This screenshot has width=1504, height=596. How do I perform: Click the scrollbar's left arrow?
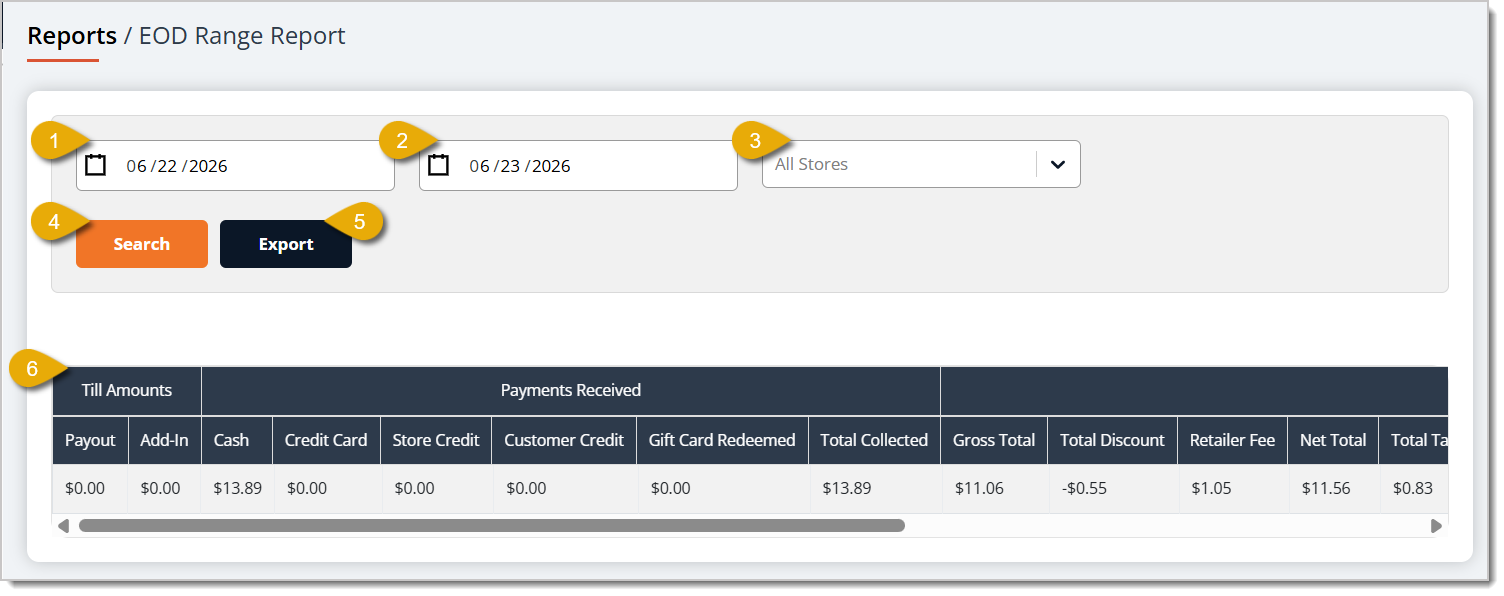[x=63, y=525]
